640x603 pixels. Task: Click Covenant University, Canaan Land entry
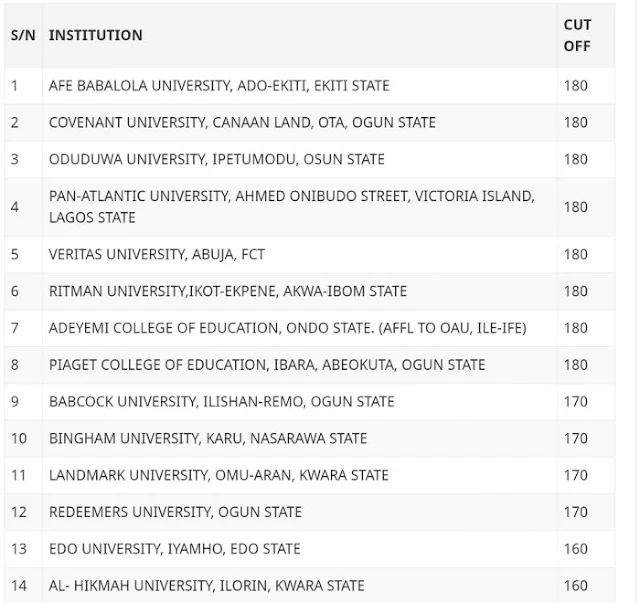[x=242, y=123]
